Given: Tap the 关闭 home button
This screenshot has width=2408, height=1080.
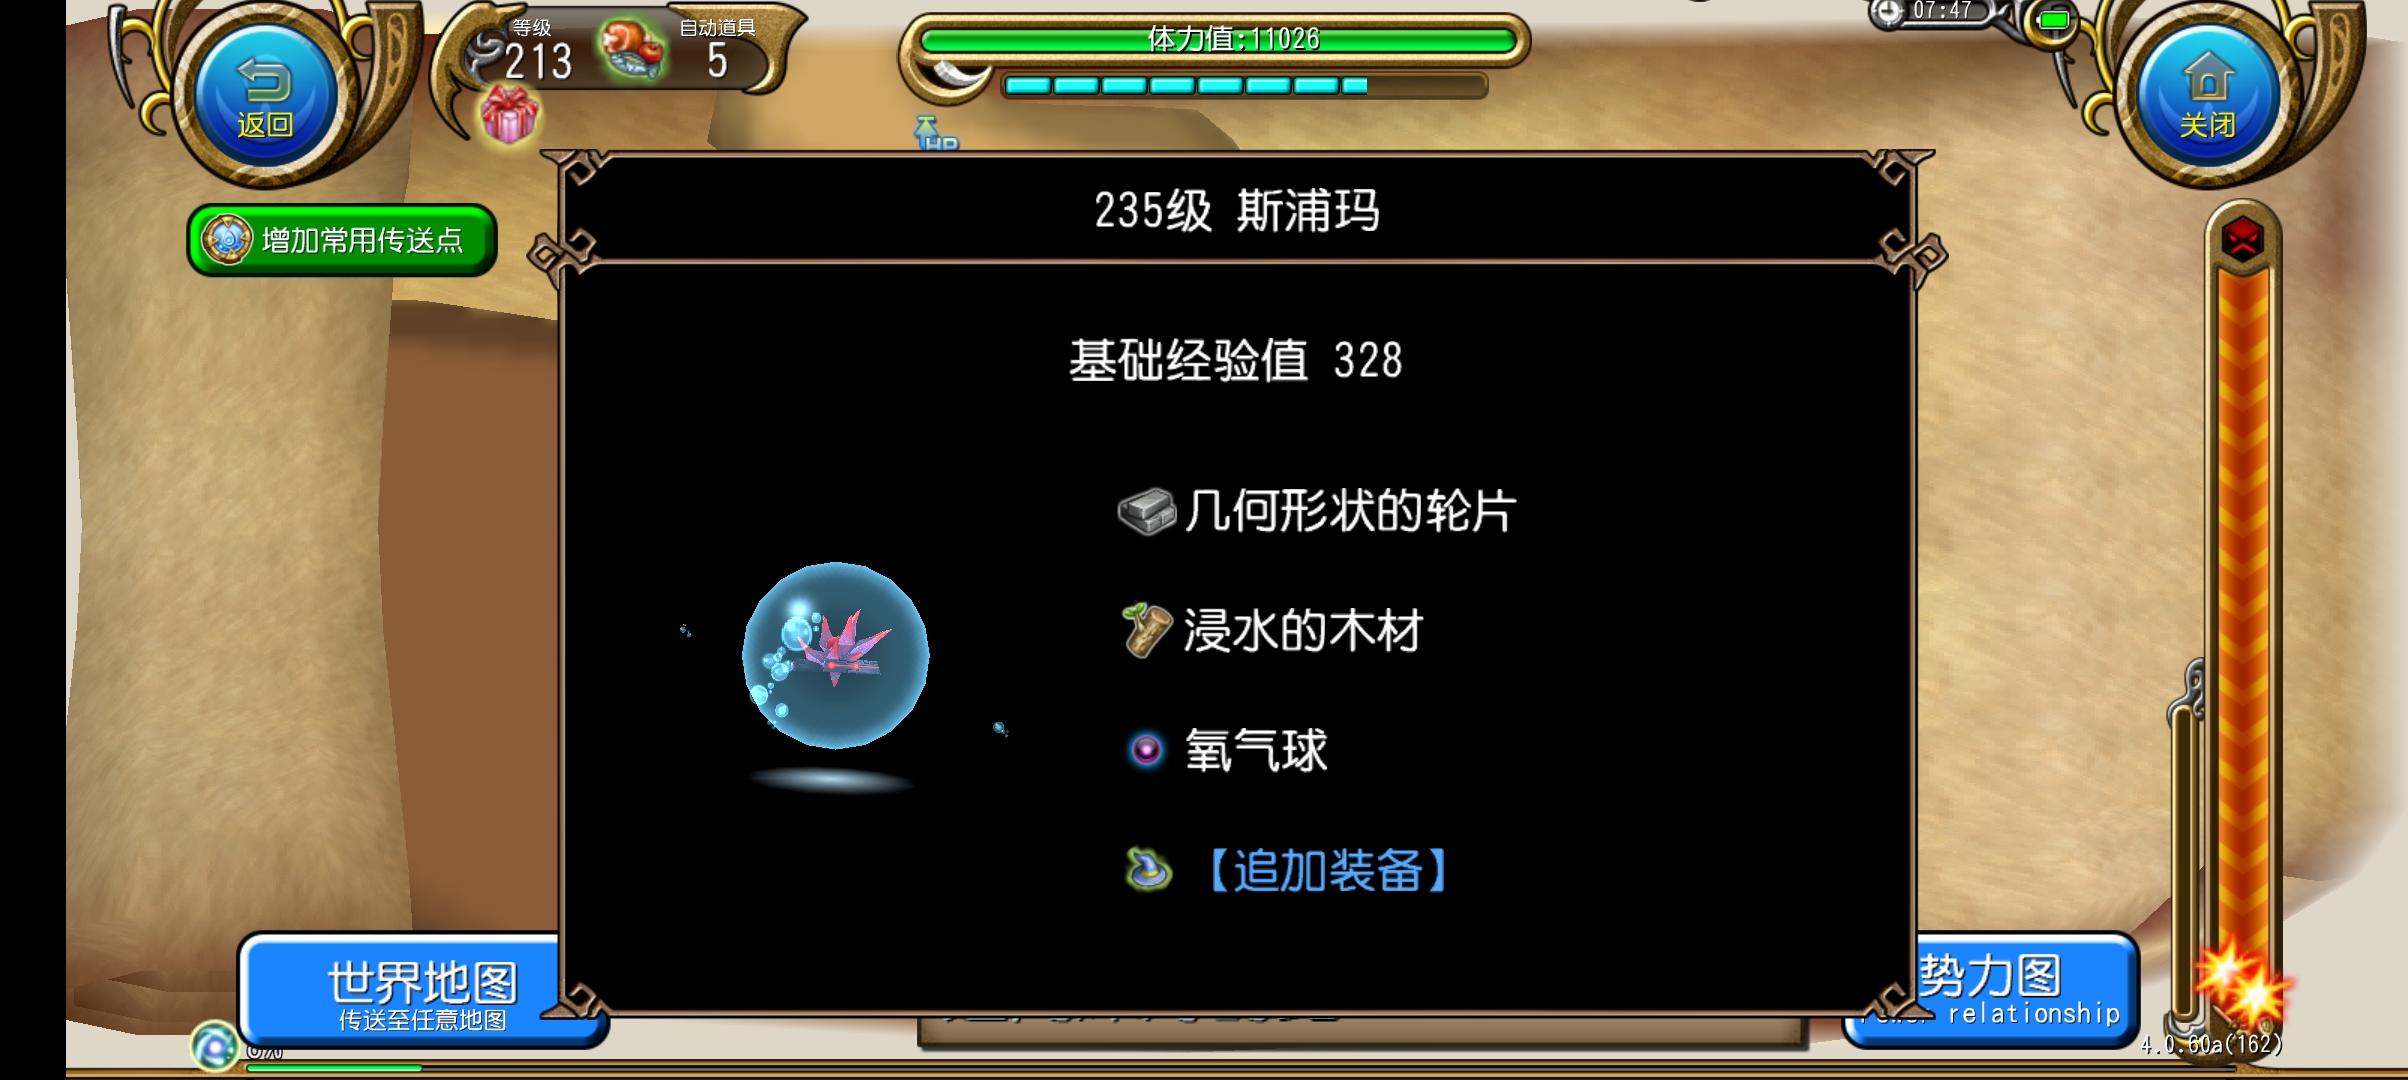Looking at the screenshot, I should [x=2207, y=95].
